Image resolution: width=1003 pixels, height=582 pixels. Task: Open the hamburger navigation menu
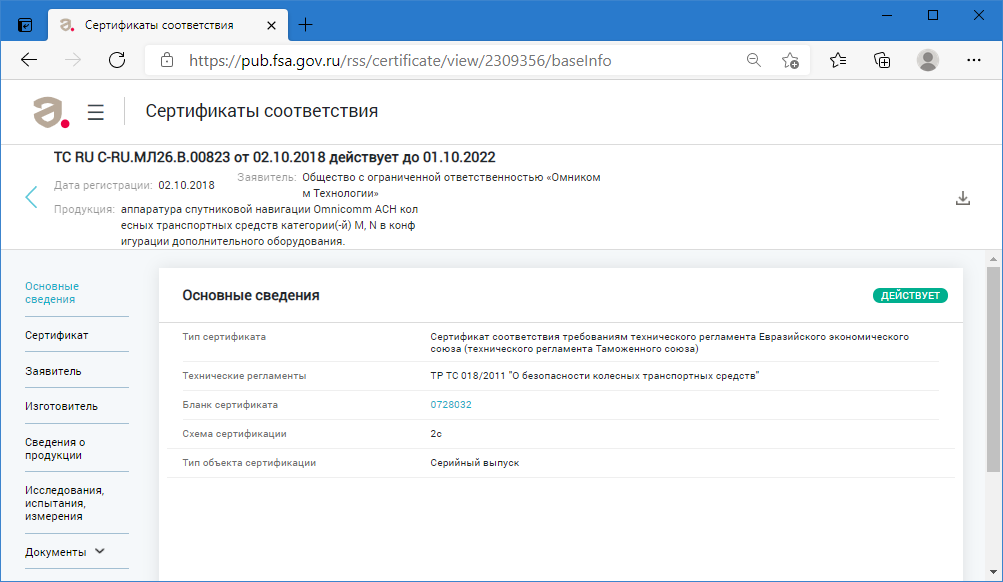[x=96, y=112]
